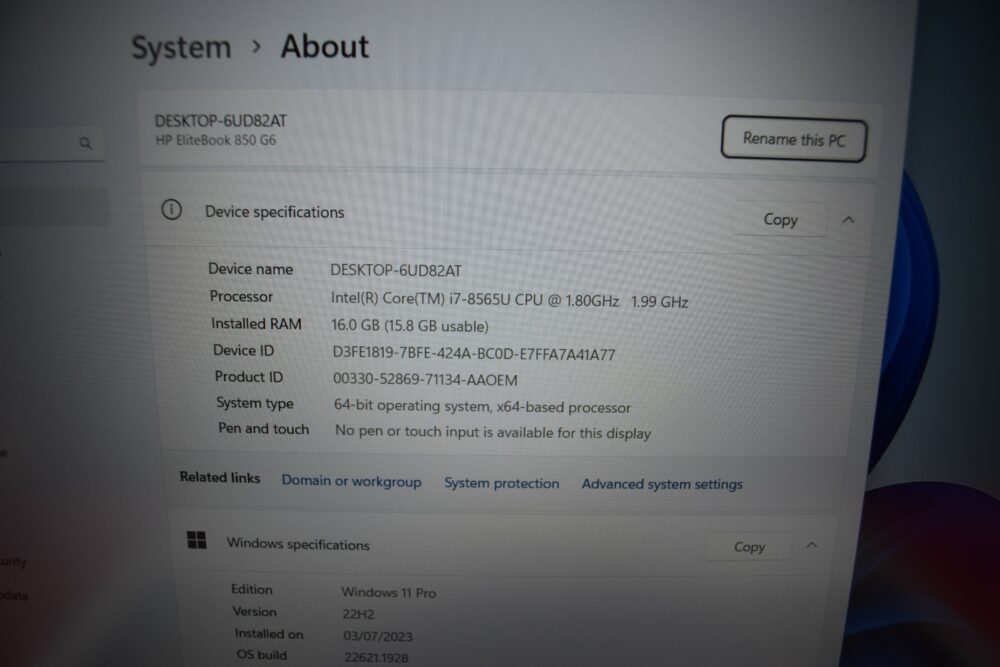
Task: Select the DESKTOP-6UD82AT header name
Action: click(x=221, y=121)
